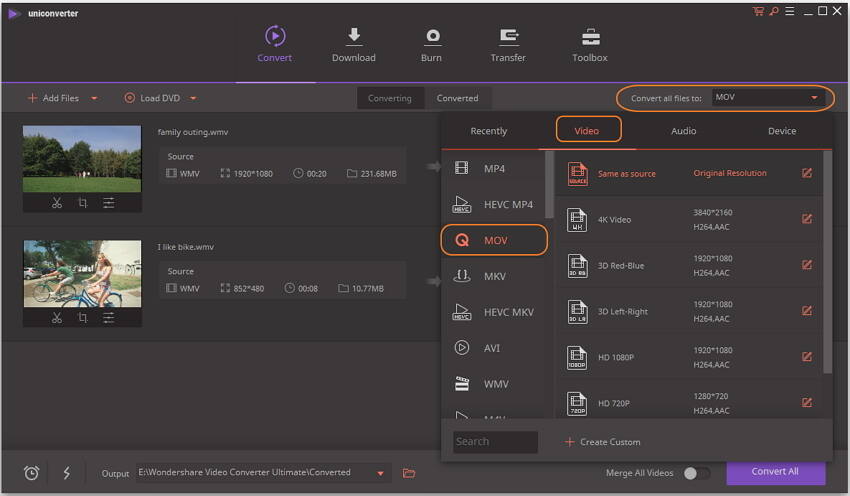Viewport: 850px width, 496px height.
Task: Click the preset list scrollbar
Action: click(x=827, y=262)
